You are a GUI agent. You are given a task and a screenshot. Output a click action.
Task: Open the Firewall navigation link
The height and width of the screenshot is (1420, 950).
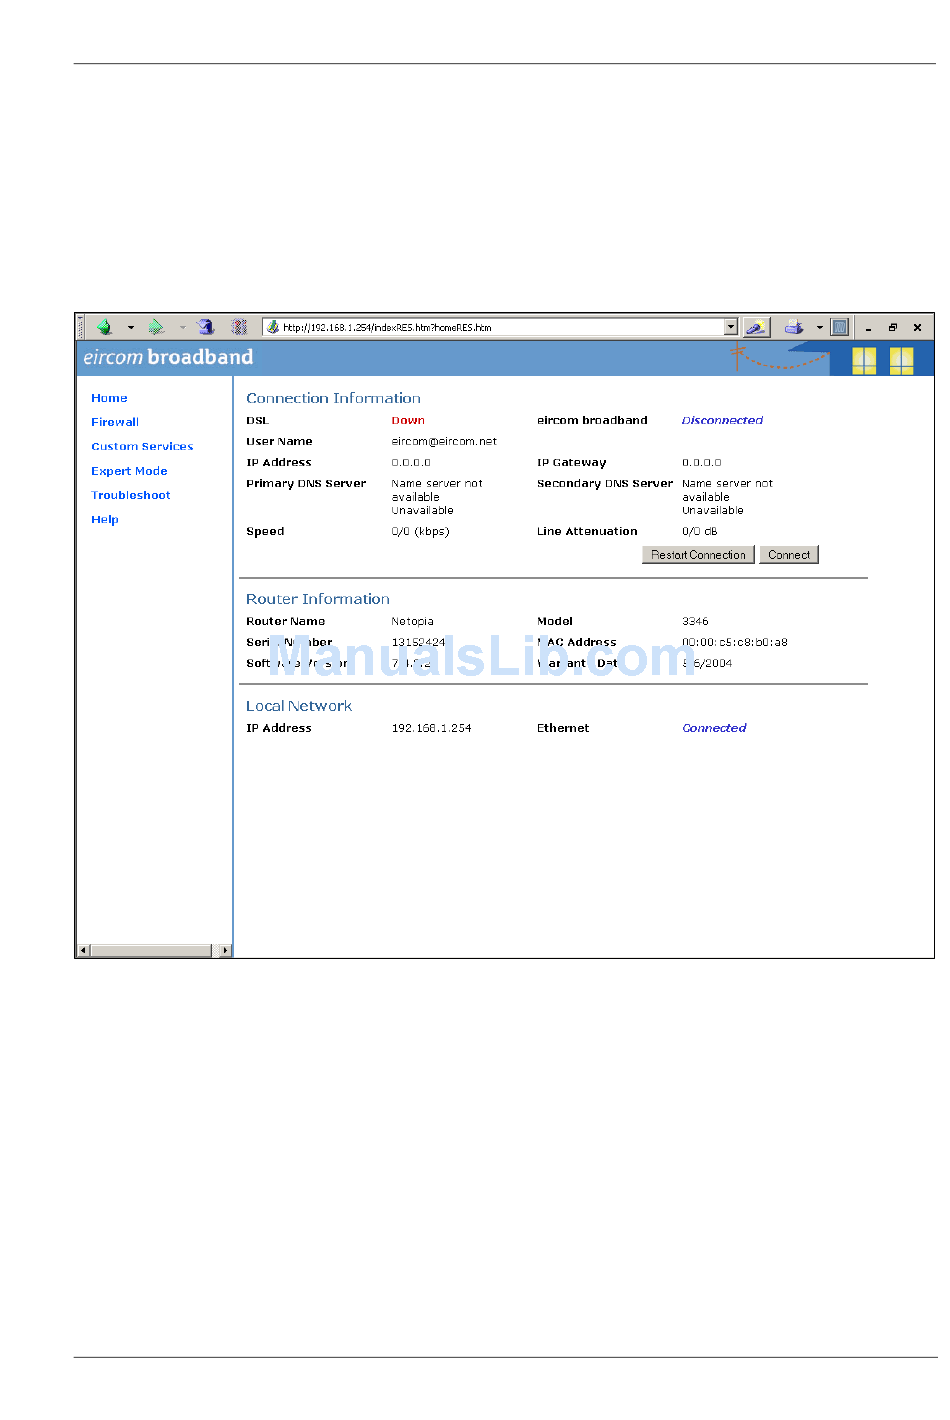point(115,422)
